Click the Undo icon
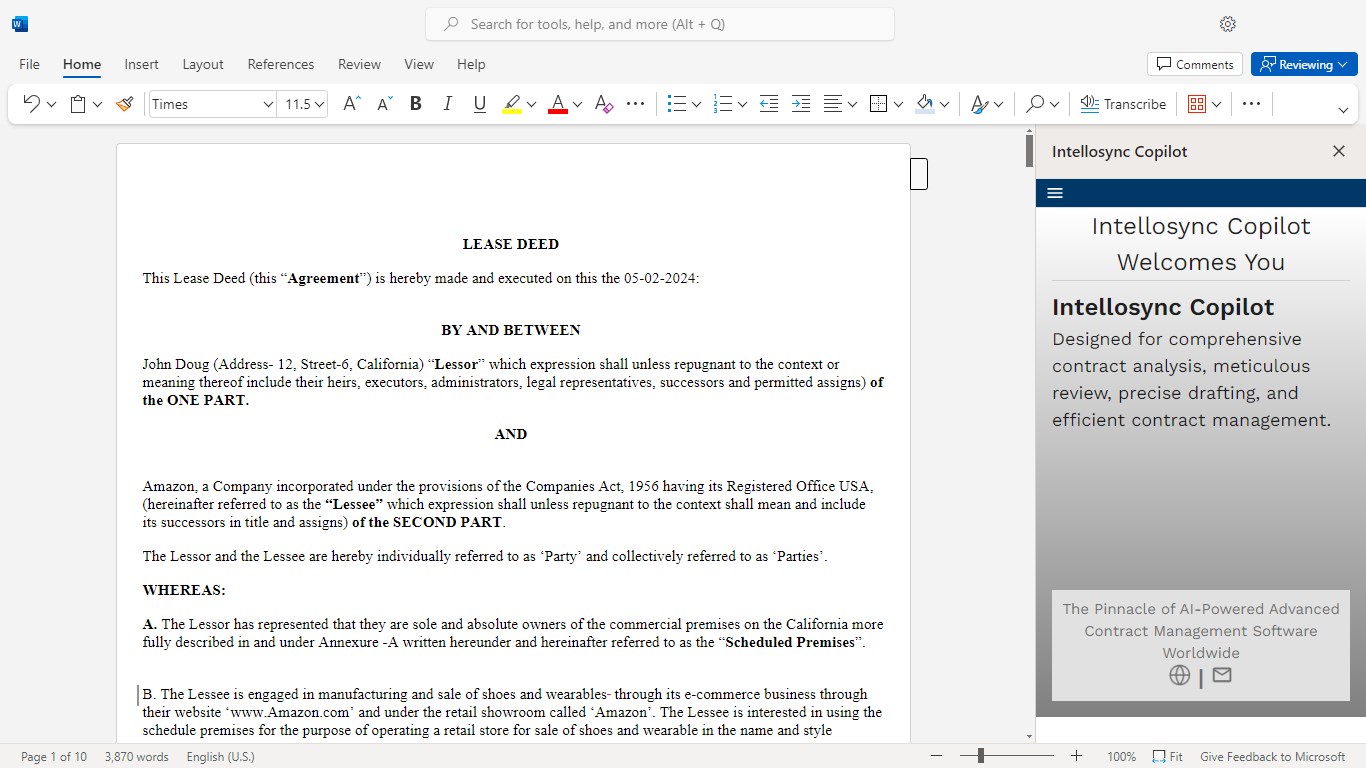Image resolution: width=1366 pixels, height=768 pixels. click(31, 104)
